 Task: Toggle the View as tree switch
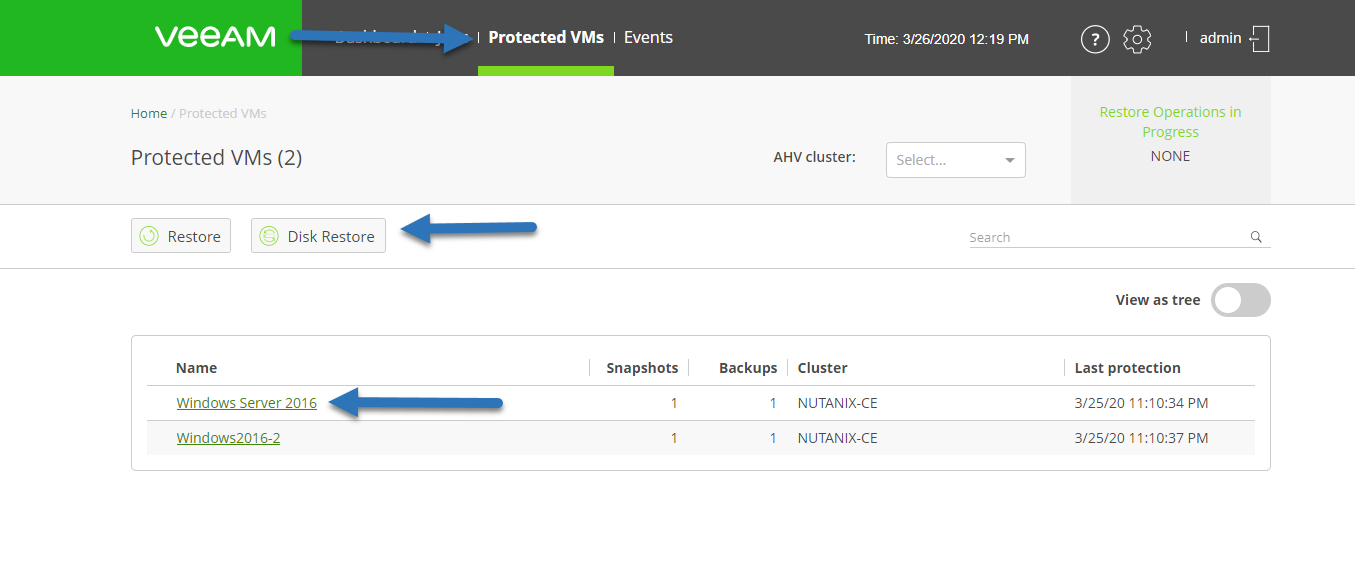[1240, 300]
